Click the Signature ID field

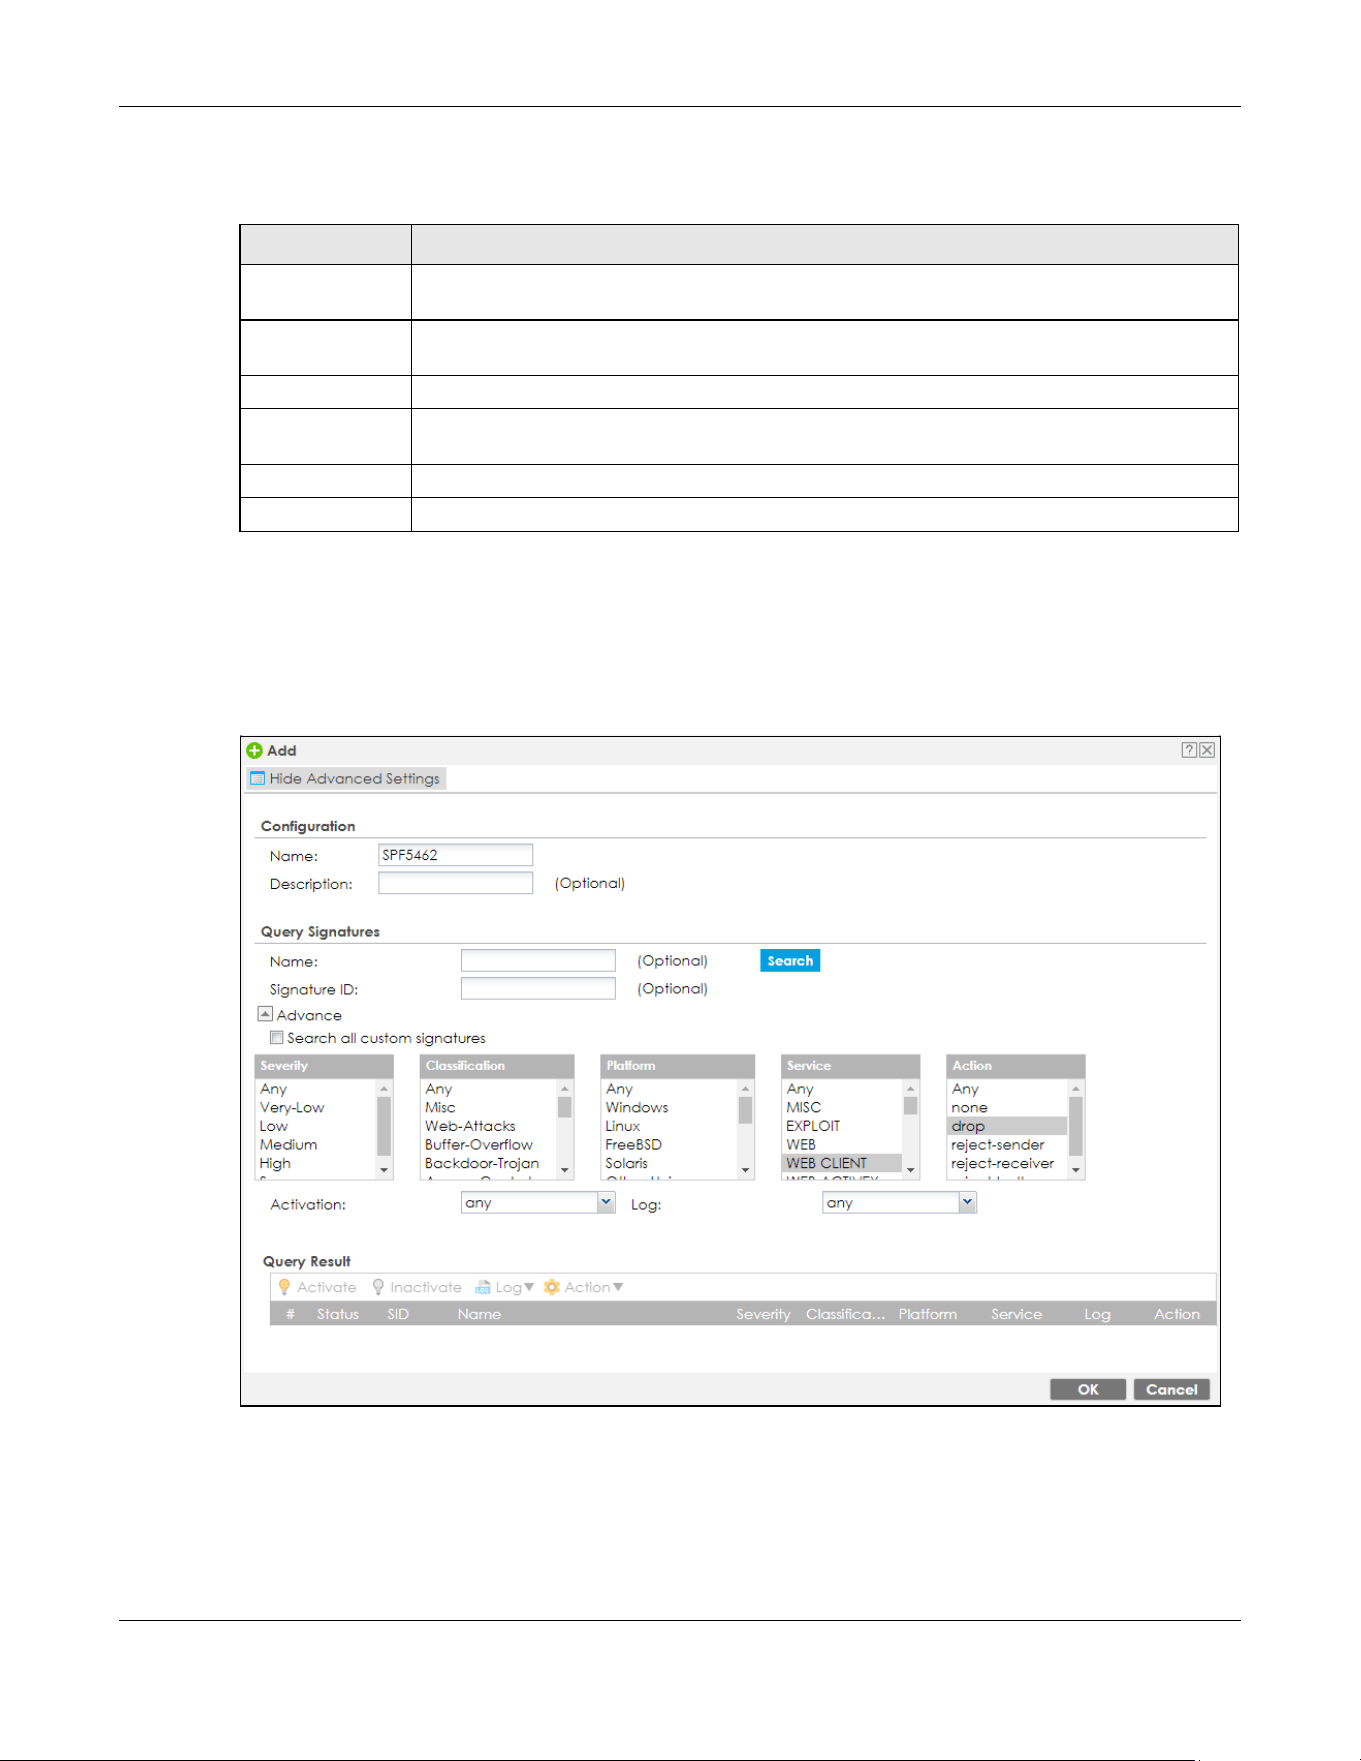538,989
